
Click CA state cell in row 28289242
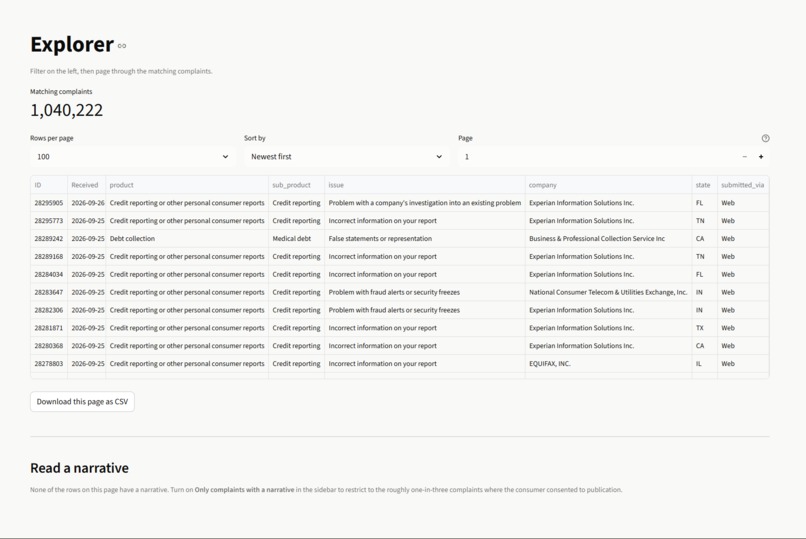tap(705, 239)
